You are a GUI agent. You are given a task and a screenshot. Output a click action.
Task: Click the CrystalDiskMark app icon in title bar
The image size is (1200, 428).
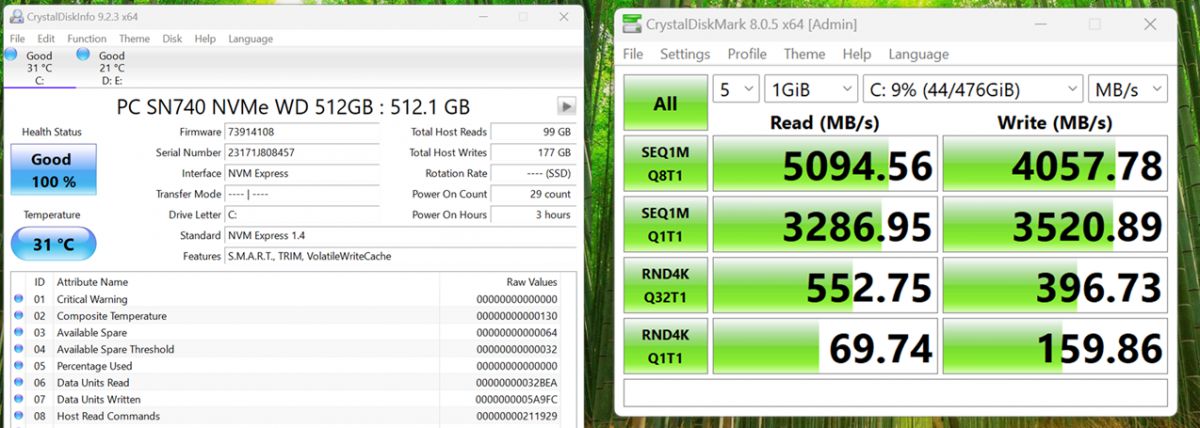[x=632, y=24]
